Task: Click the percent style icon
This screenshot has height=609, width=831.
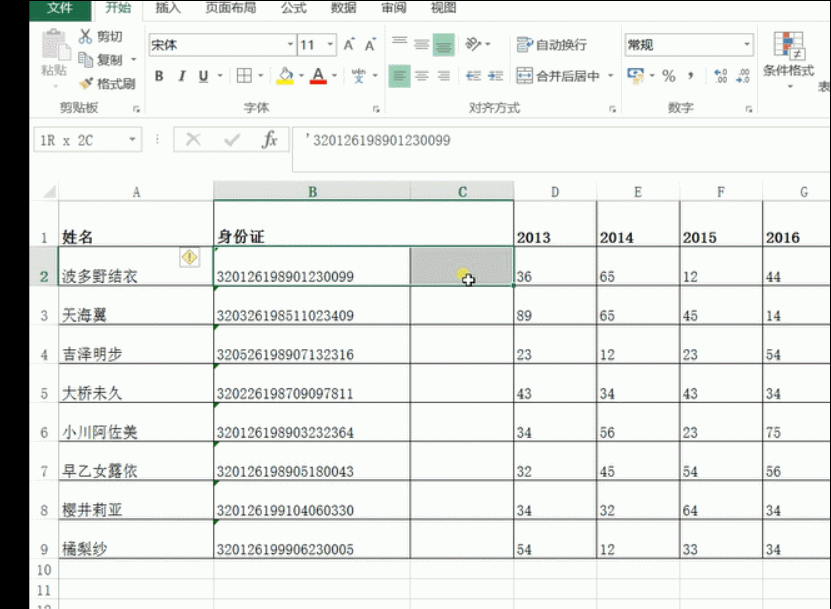Action: (x=669, y=76)
